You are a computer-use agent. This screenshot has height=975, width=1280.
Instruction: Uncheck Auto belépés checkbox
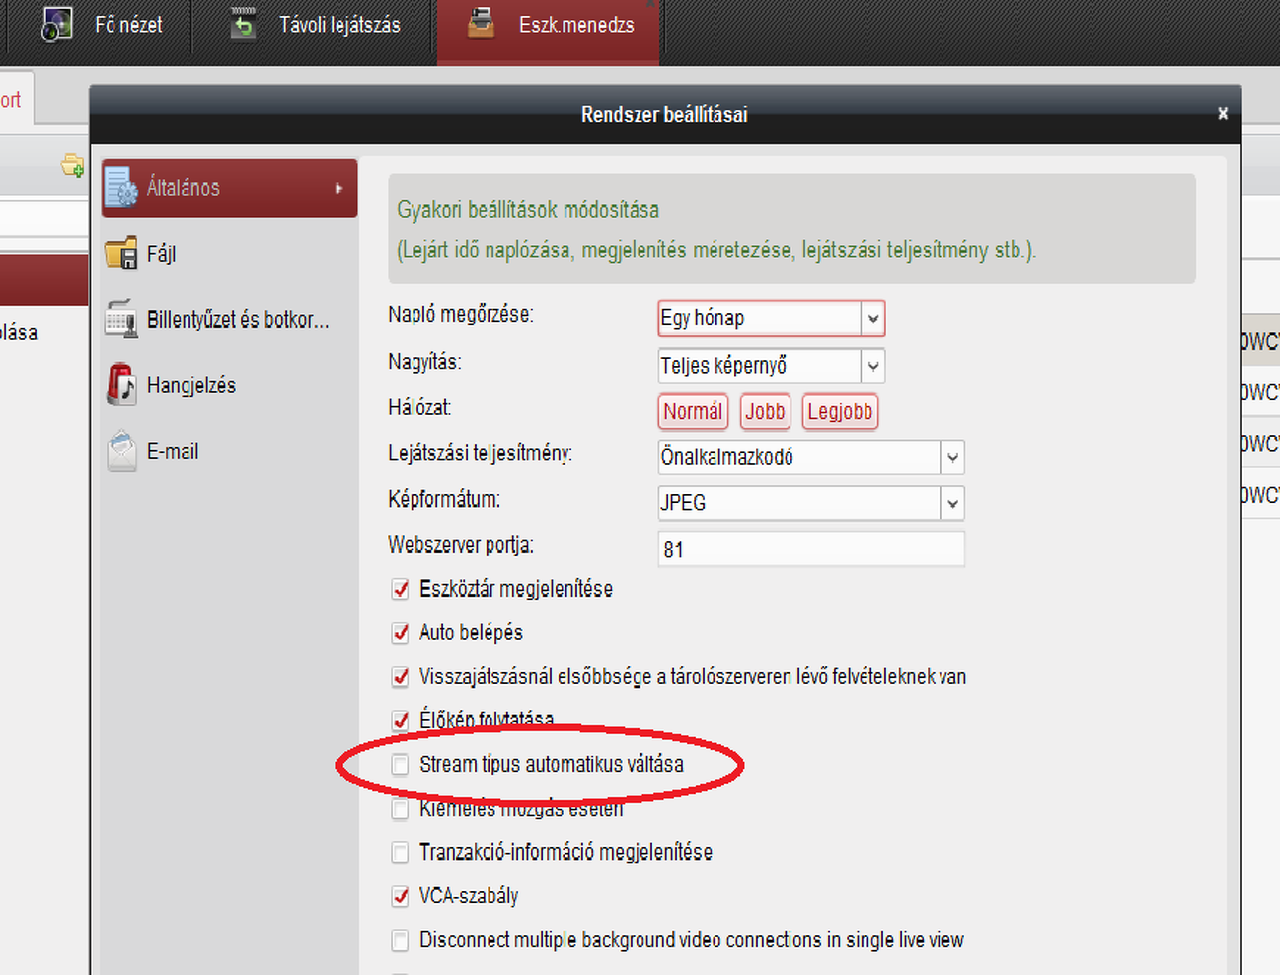[400, 633]
